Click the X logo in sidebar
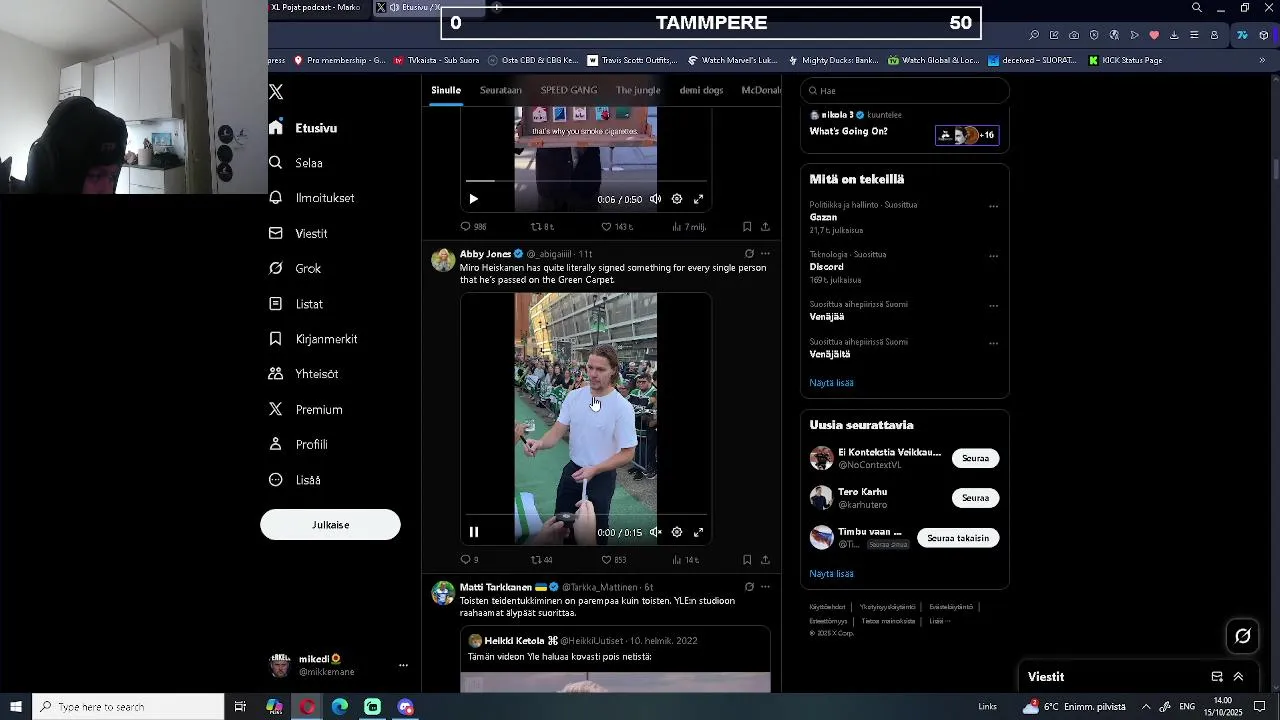 [276, 92]
